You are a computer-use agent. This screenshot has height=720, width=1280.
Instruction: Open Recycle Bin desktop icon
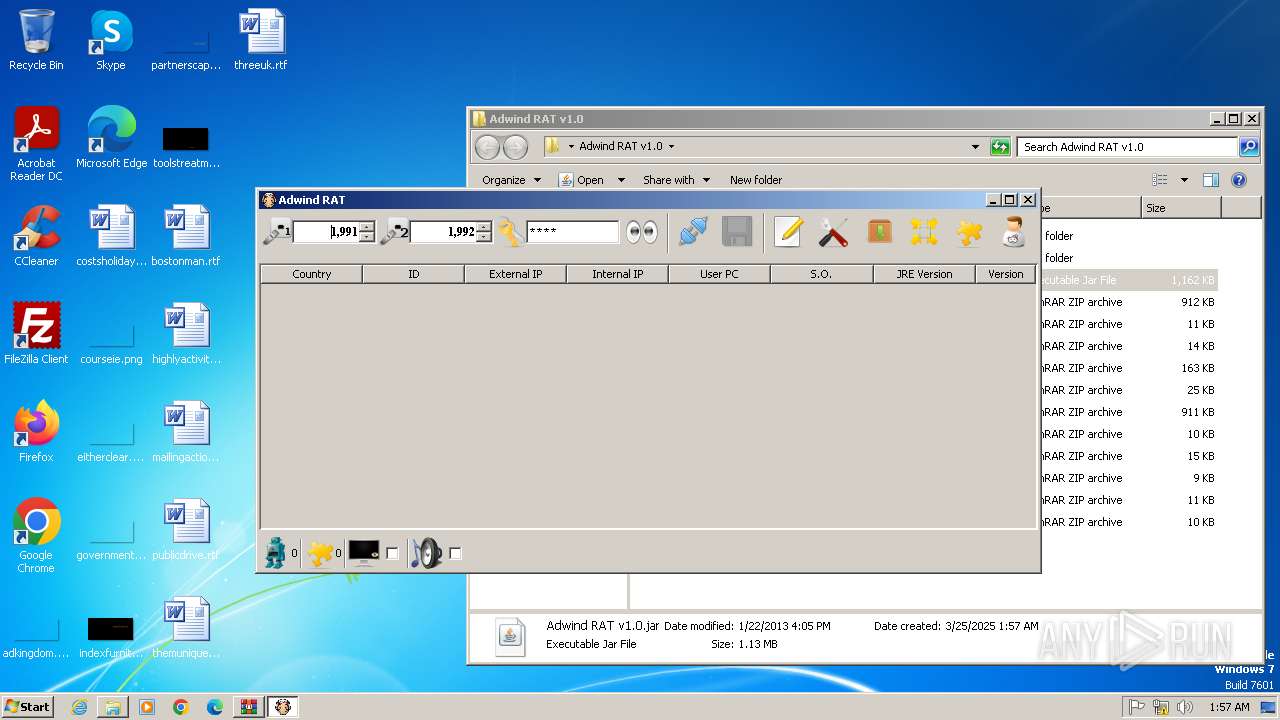coord(36,40)
